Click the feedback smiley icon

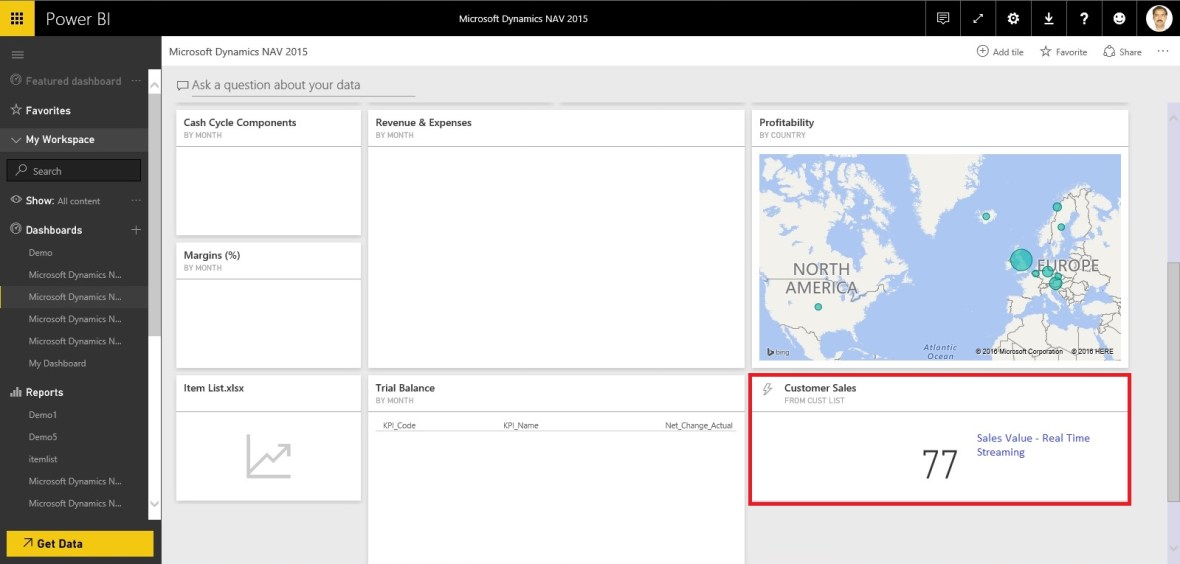(x=1119, y=18)
